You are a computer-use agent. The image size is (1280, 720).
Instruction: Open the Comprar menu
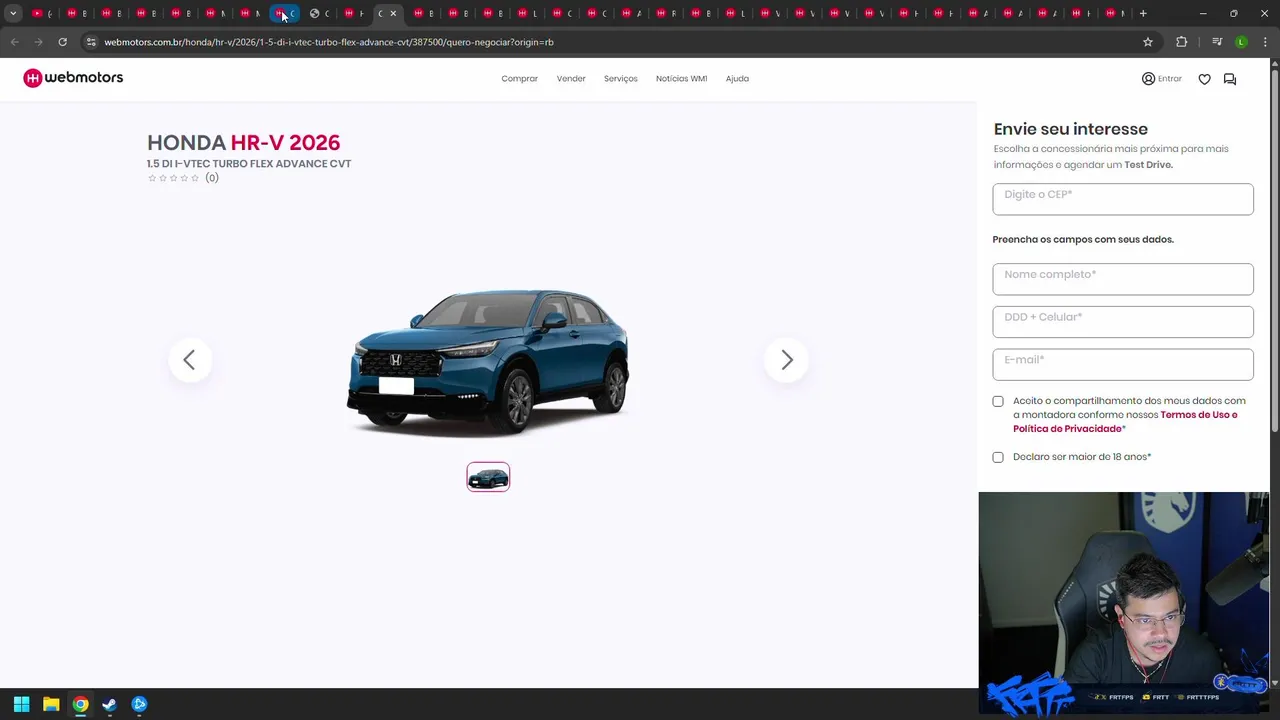point(519,79)
